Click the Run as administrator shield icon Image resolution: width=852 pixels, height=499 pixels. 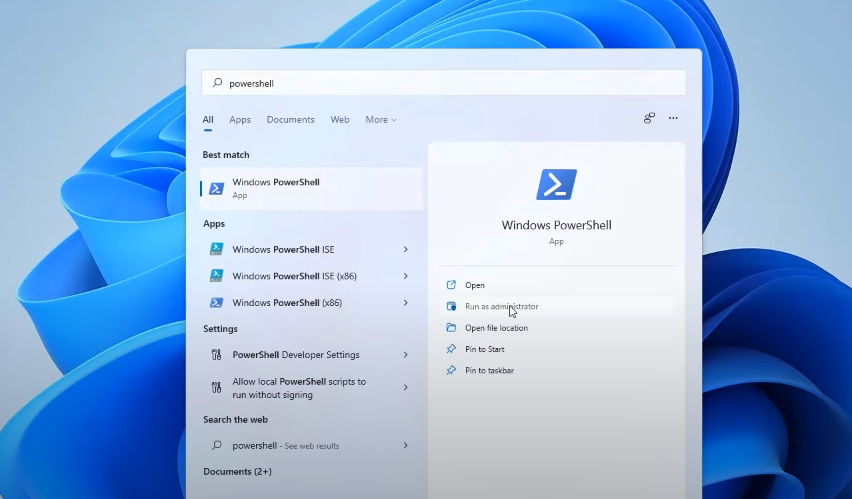(451, 306)
